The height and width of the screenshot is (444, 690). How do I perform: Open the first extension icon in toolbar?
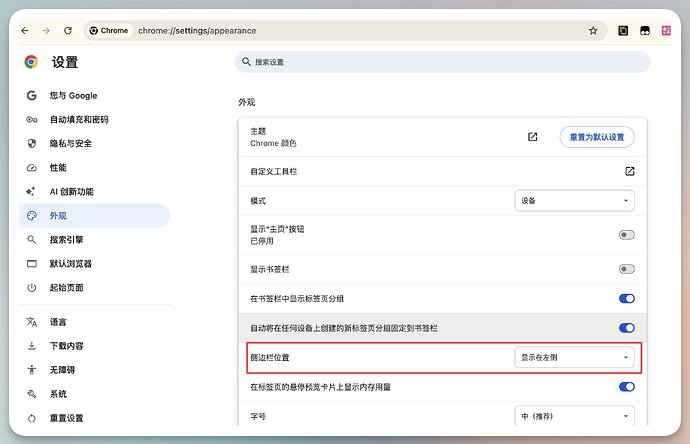click(x=623, y=30)
